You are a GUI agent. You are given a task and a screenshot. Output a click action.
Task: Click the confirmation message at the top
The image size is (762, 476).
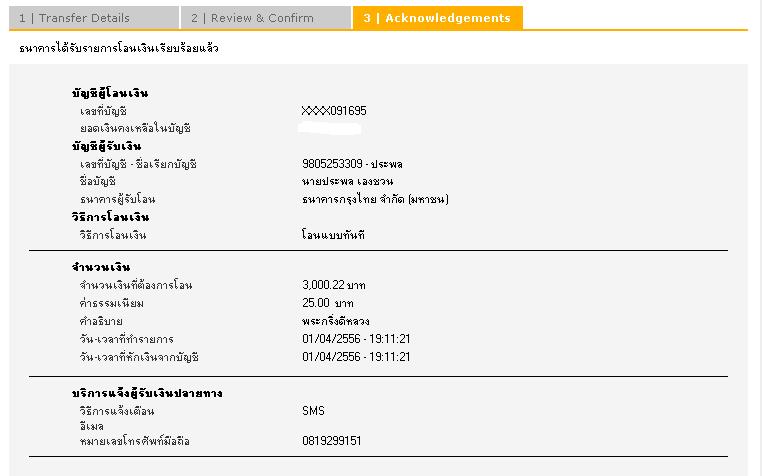point(119,49)
